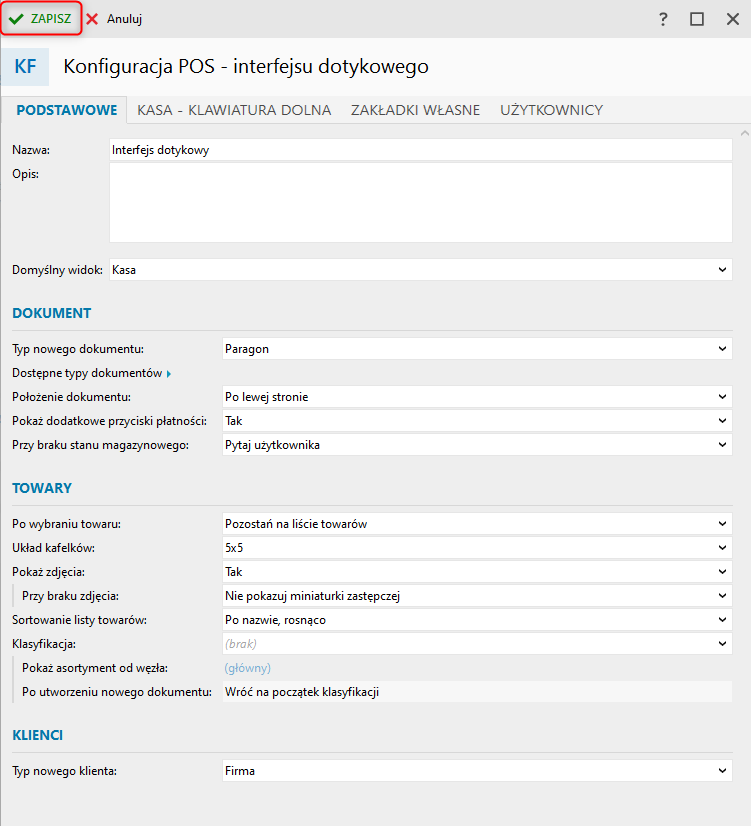Switch to KASA - KLAWIATURA DOLNA tab
The image size is (751, 826).
[234, 110]
